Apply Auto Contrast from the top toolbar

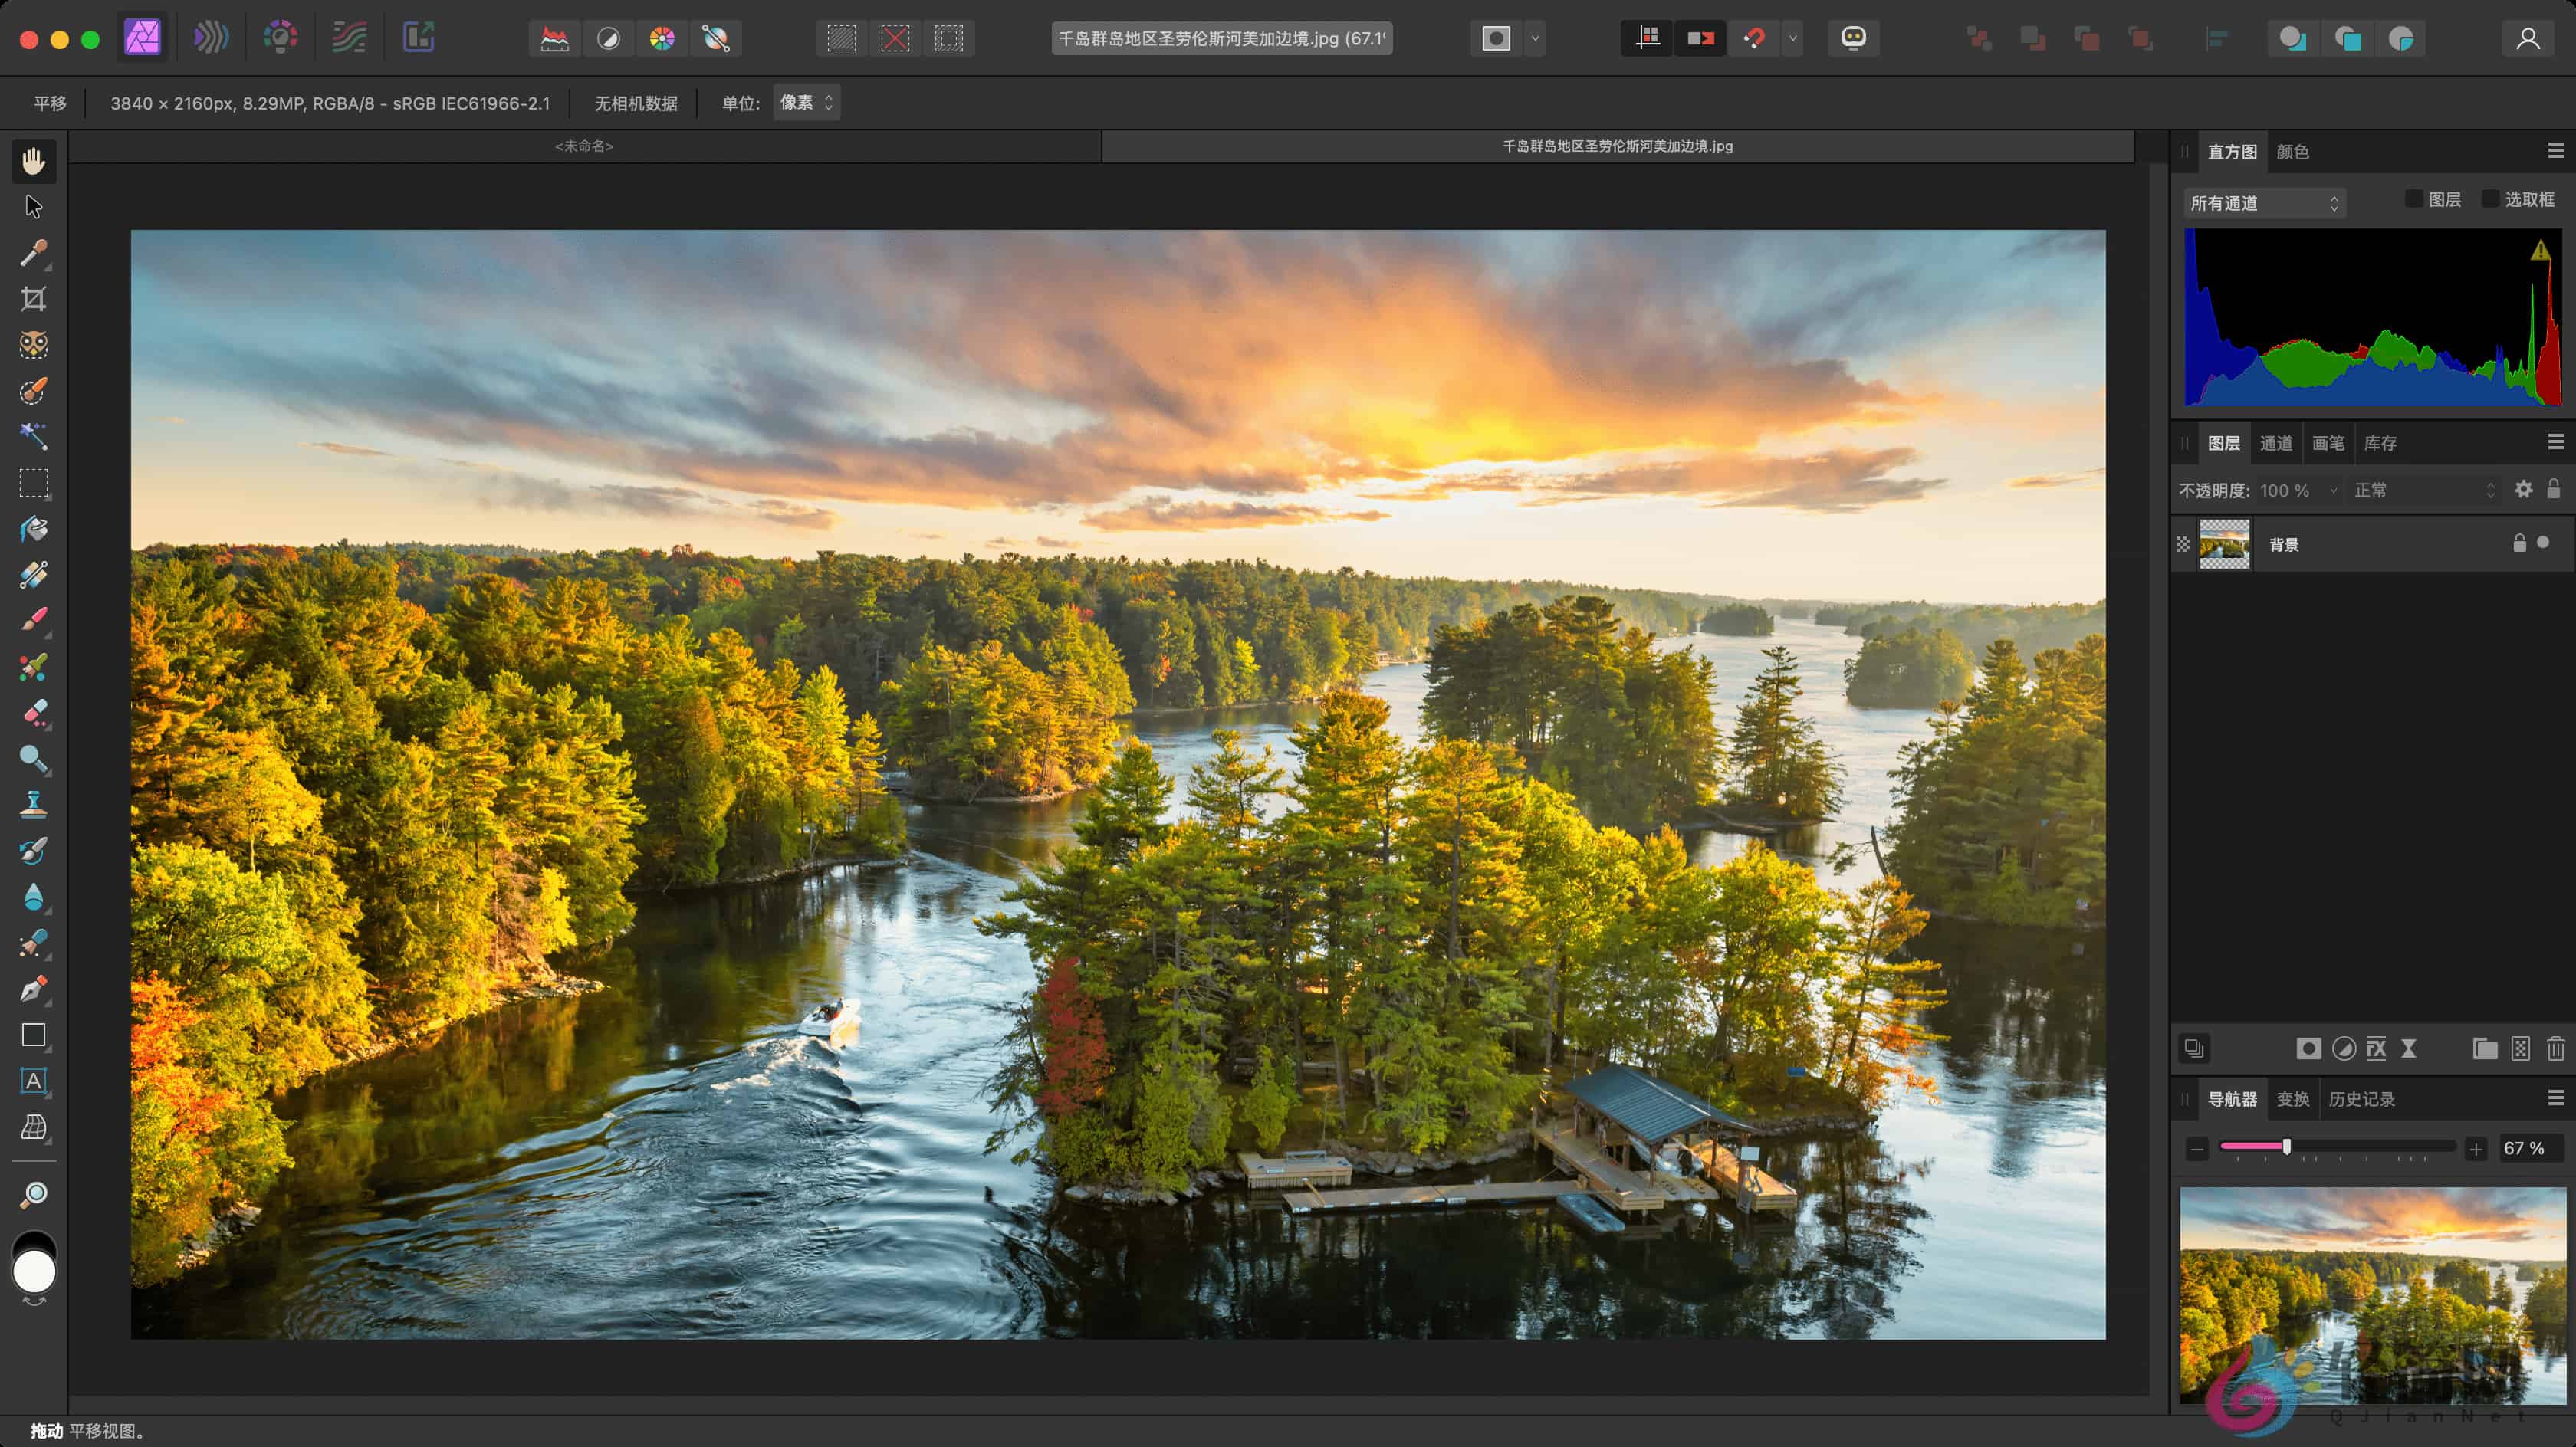coord(609,39)
